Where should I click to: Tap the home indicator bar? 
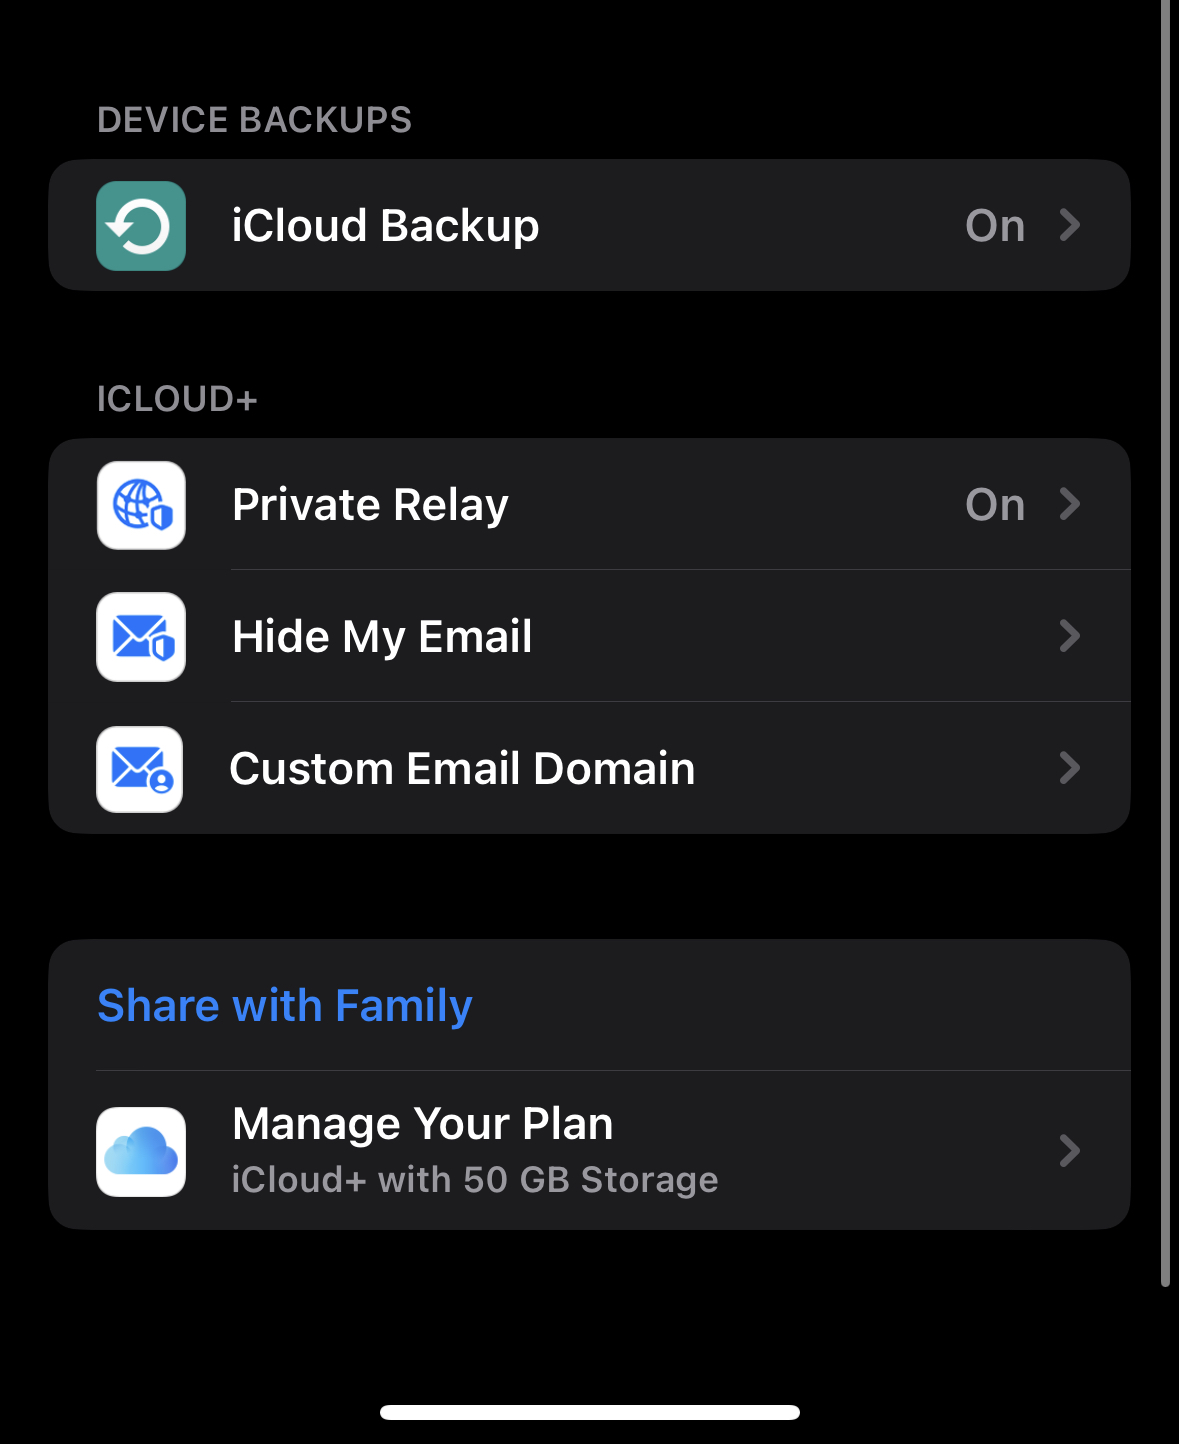click(x=590, y=1412)
